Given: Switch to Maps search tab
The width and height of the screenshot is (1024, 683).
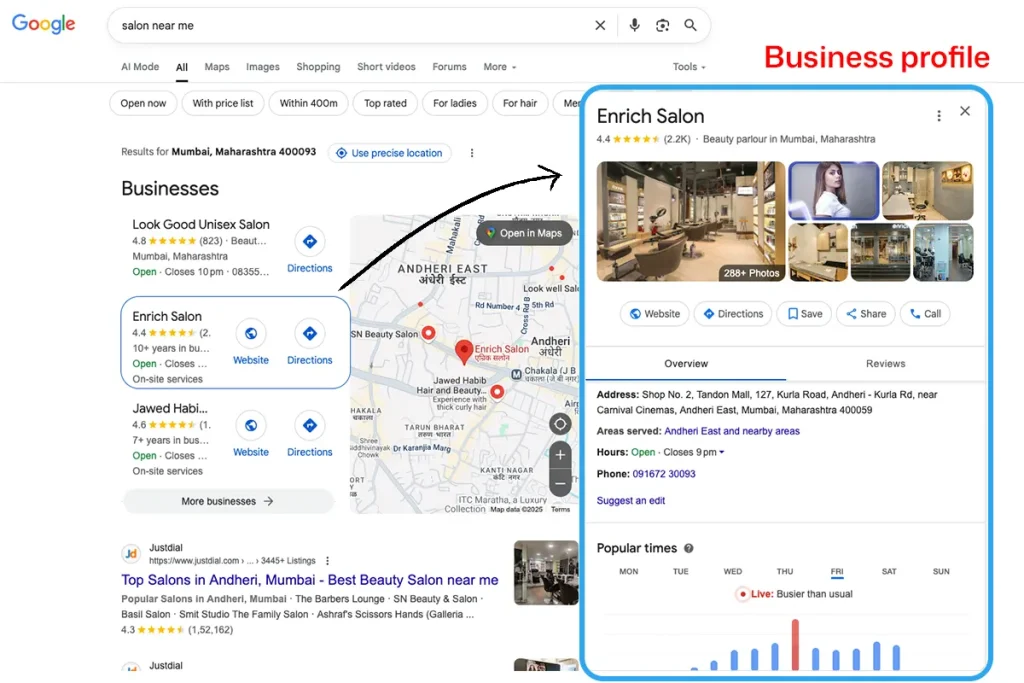Looking at the screenshot, I should (x=217, y=67).
